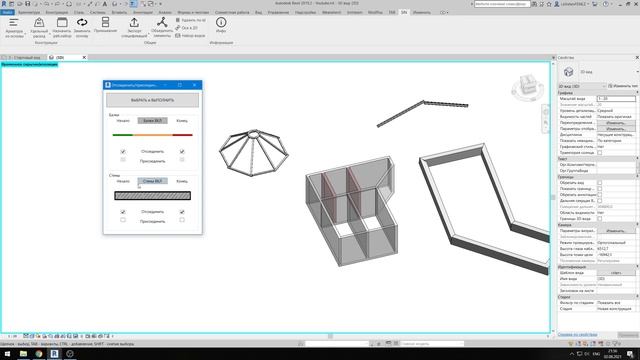Click the small 'axes to 2D' tool icon
The height and width of the screenshot is (360, 640).
[x=178, y=28]
